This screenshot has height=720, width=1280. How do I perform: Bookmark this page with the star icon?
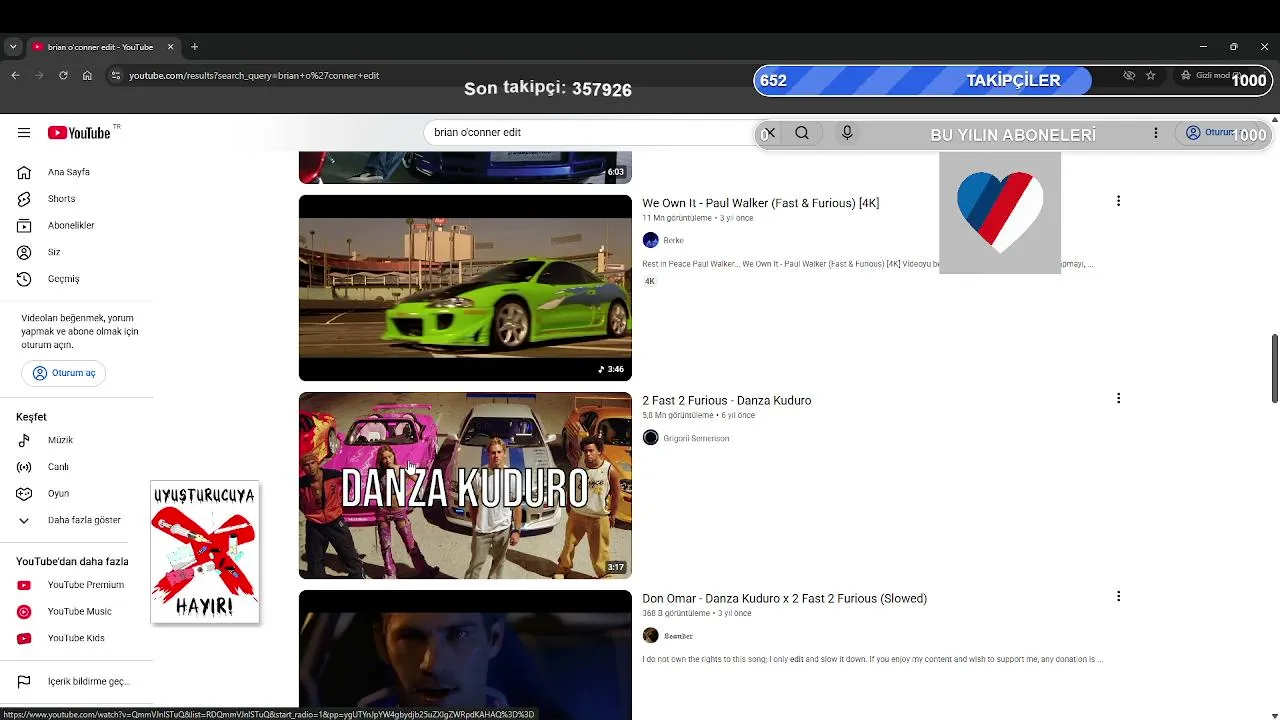[1151, 75]
